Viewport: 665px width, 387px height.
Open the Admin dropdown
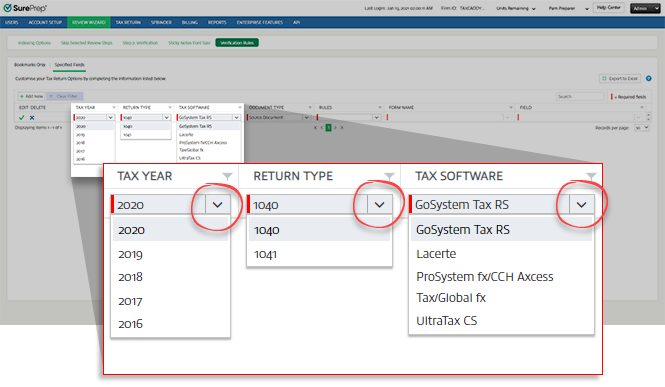(x=645, y=8)
